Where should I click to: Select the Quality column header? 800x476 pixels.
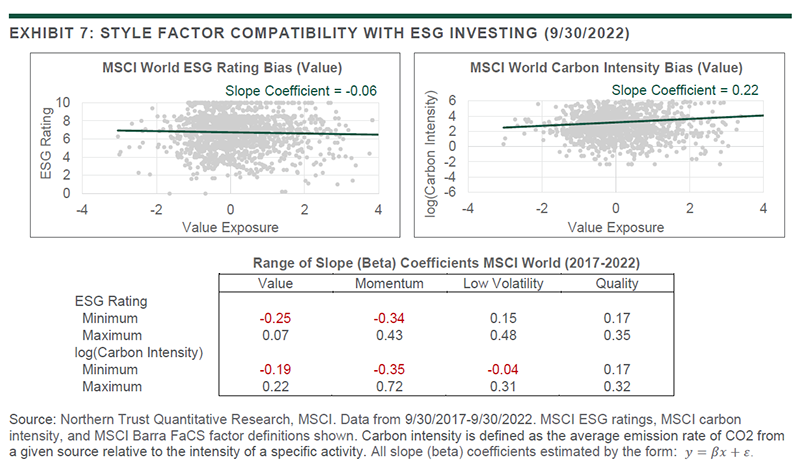click(x=618, y=283)
